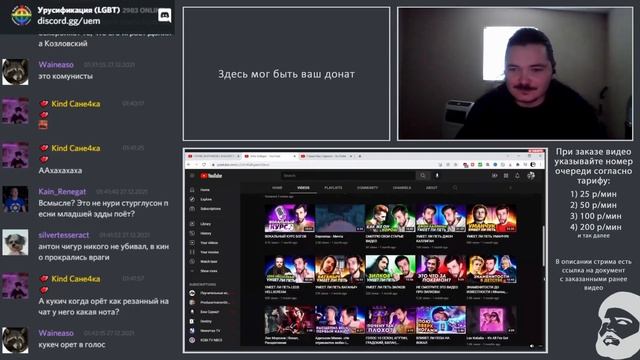
Task: Go back with the browser back arrow
Action: pyautogui.click(x=189, y=164)
